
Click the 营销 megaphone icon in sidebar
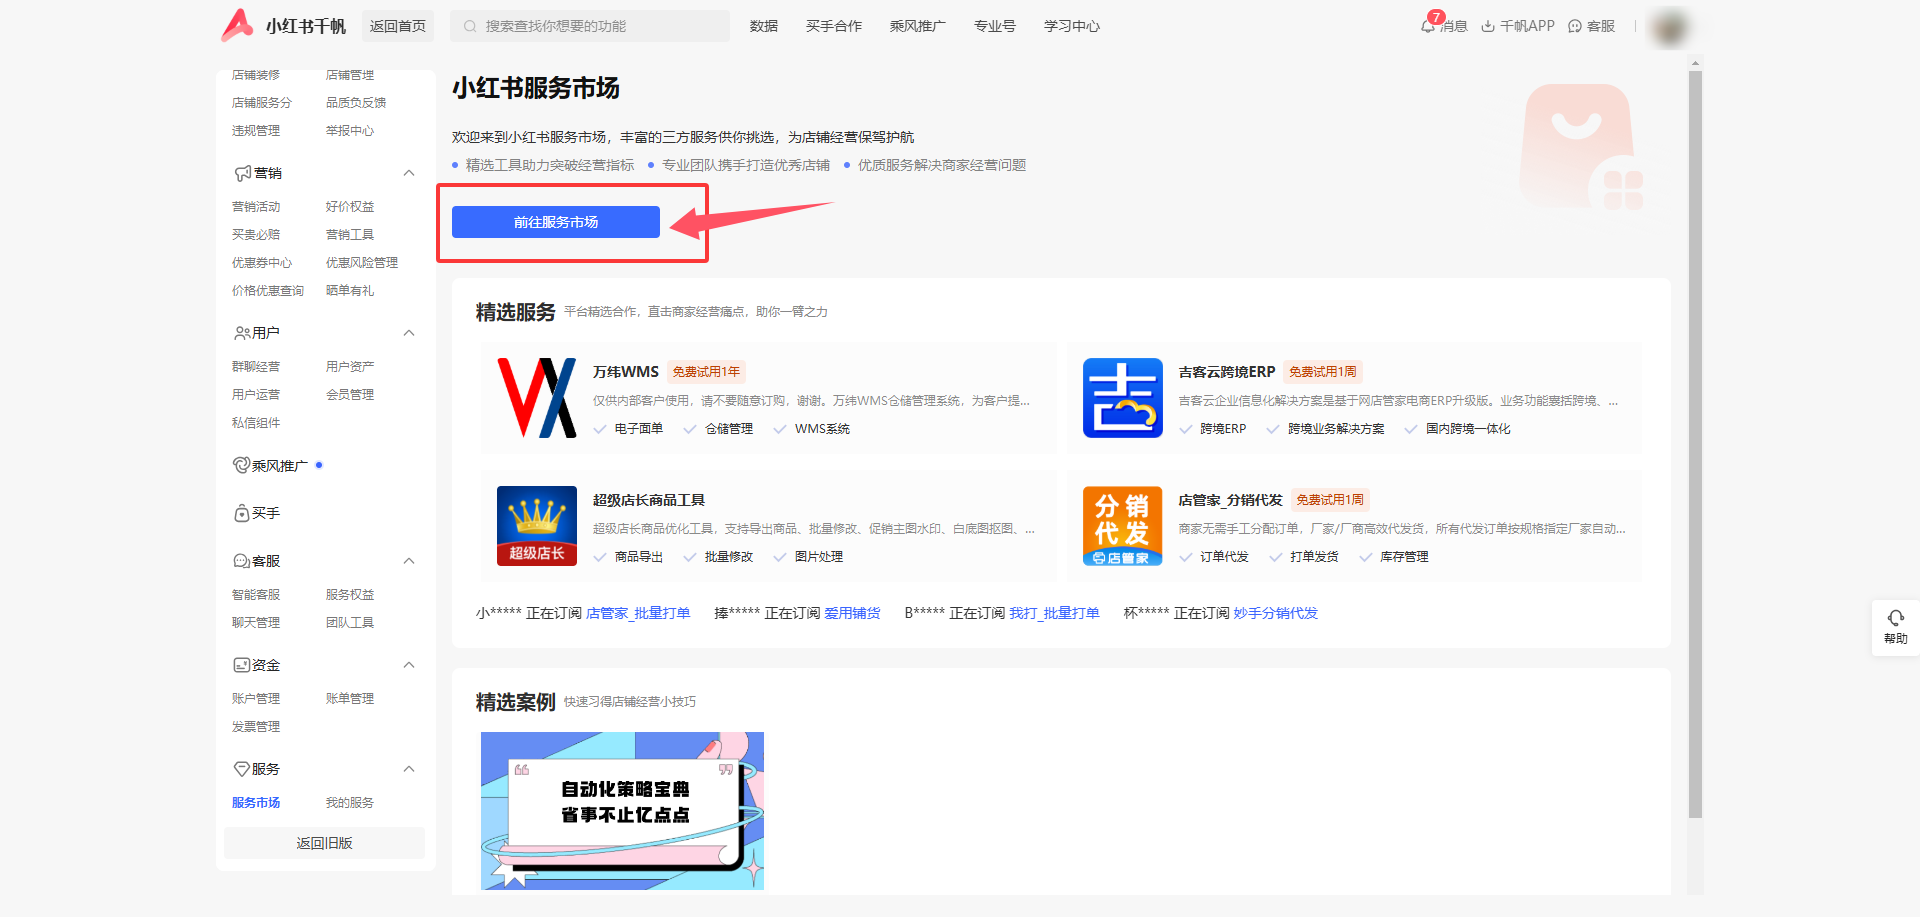coord(242,173)
